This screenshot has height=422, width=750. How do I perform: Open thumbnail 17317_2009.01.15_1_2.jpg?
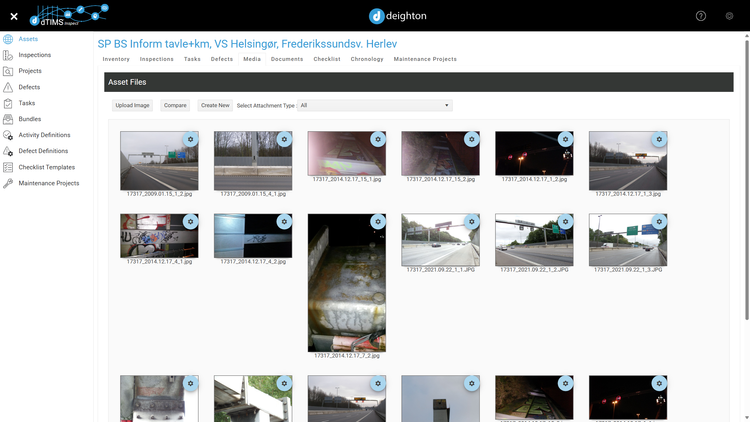[x=159, y=161]
